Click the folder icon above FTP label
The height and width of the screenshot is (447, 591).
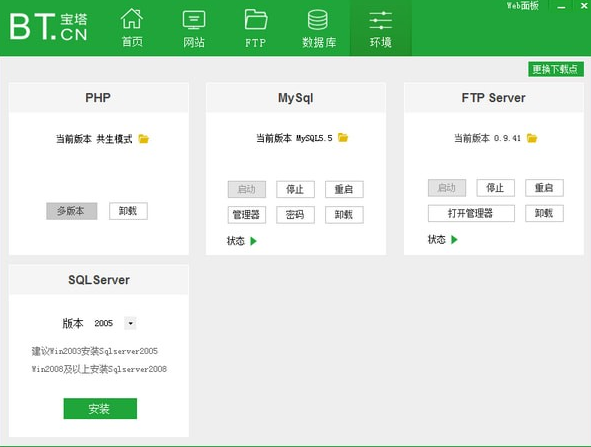pyautogui.click(x=256, y=19)
